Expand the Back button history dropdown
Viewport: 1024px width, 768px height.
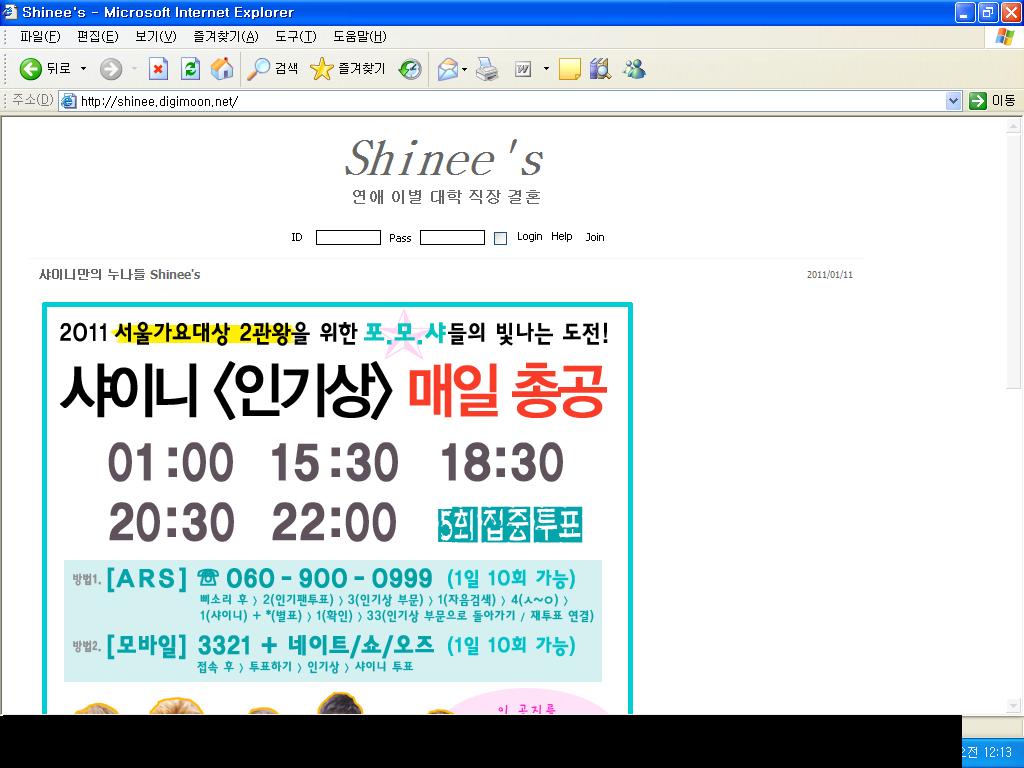[x=84, y=69]
